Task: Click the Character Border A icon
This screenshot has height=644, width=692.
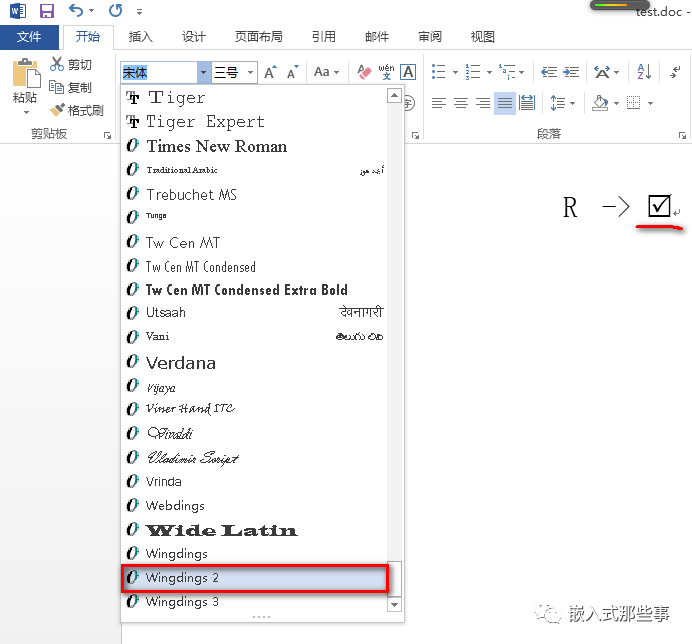Action: pyautogui.click(x=408, y=72)
